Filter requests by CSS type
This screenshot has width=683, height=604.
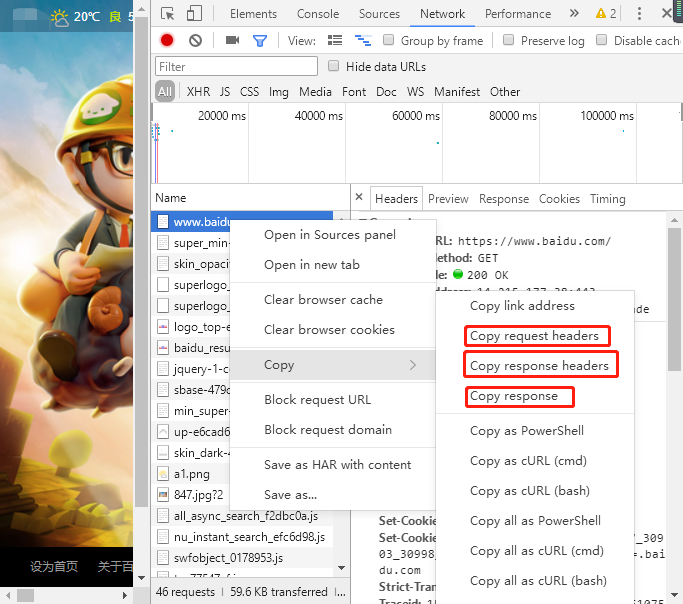coord(249,92)
